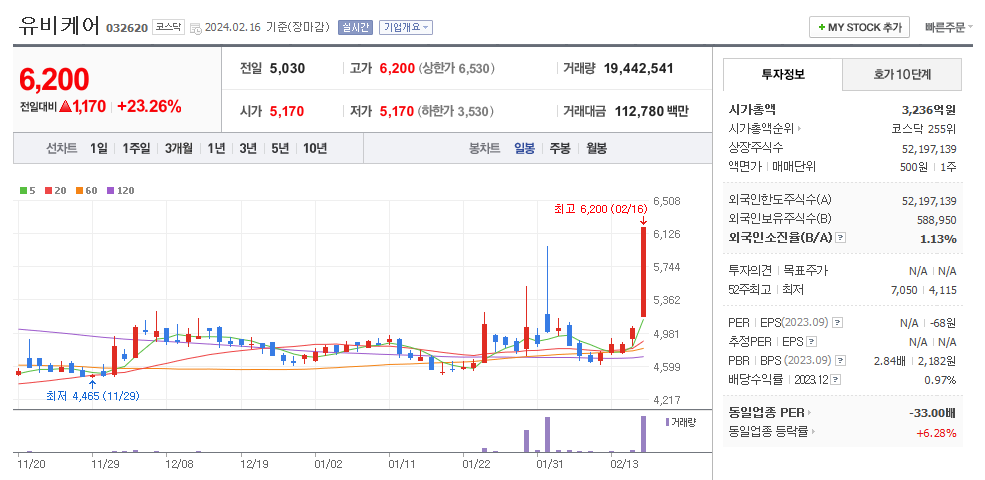Select the 5년 line chart period

coord(280,149)
